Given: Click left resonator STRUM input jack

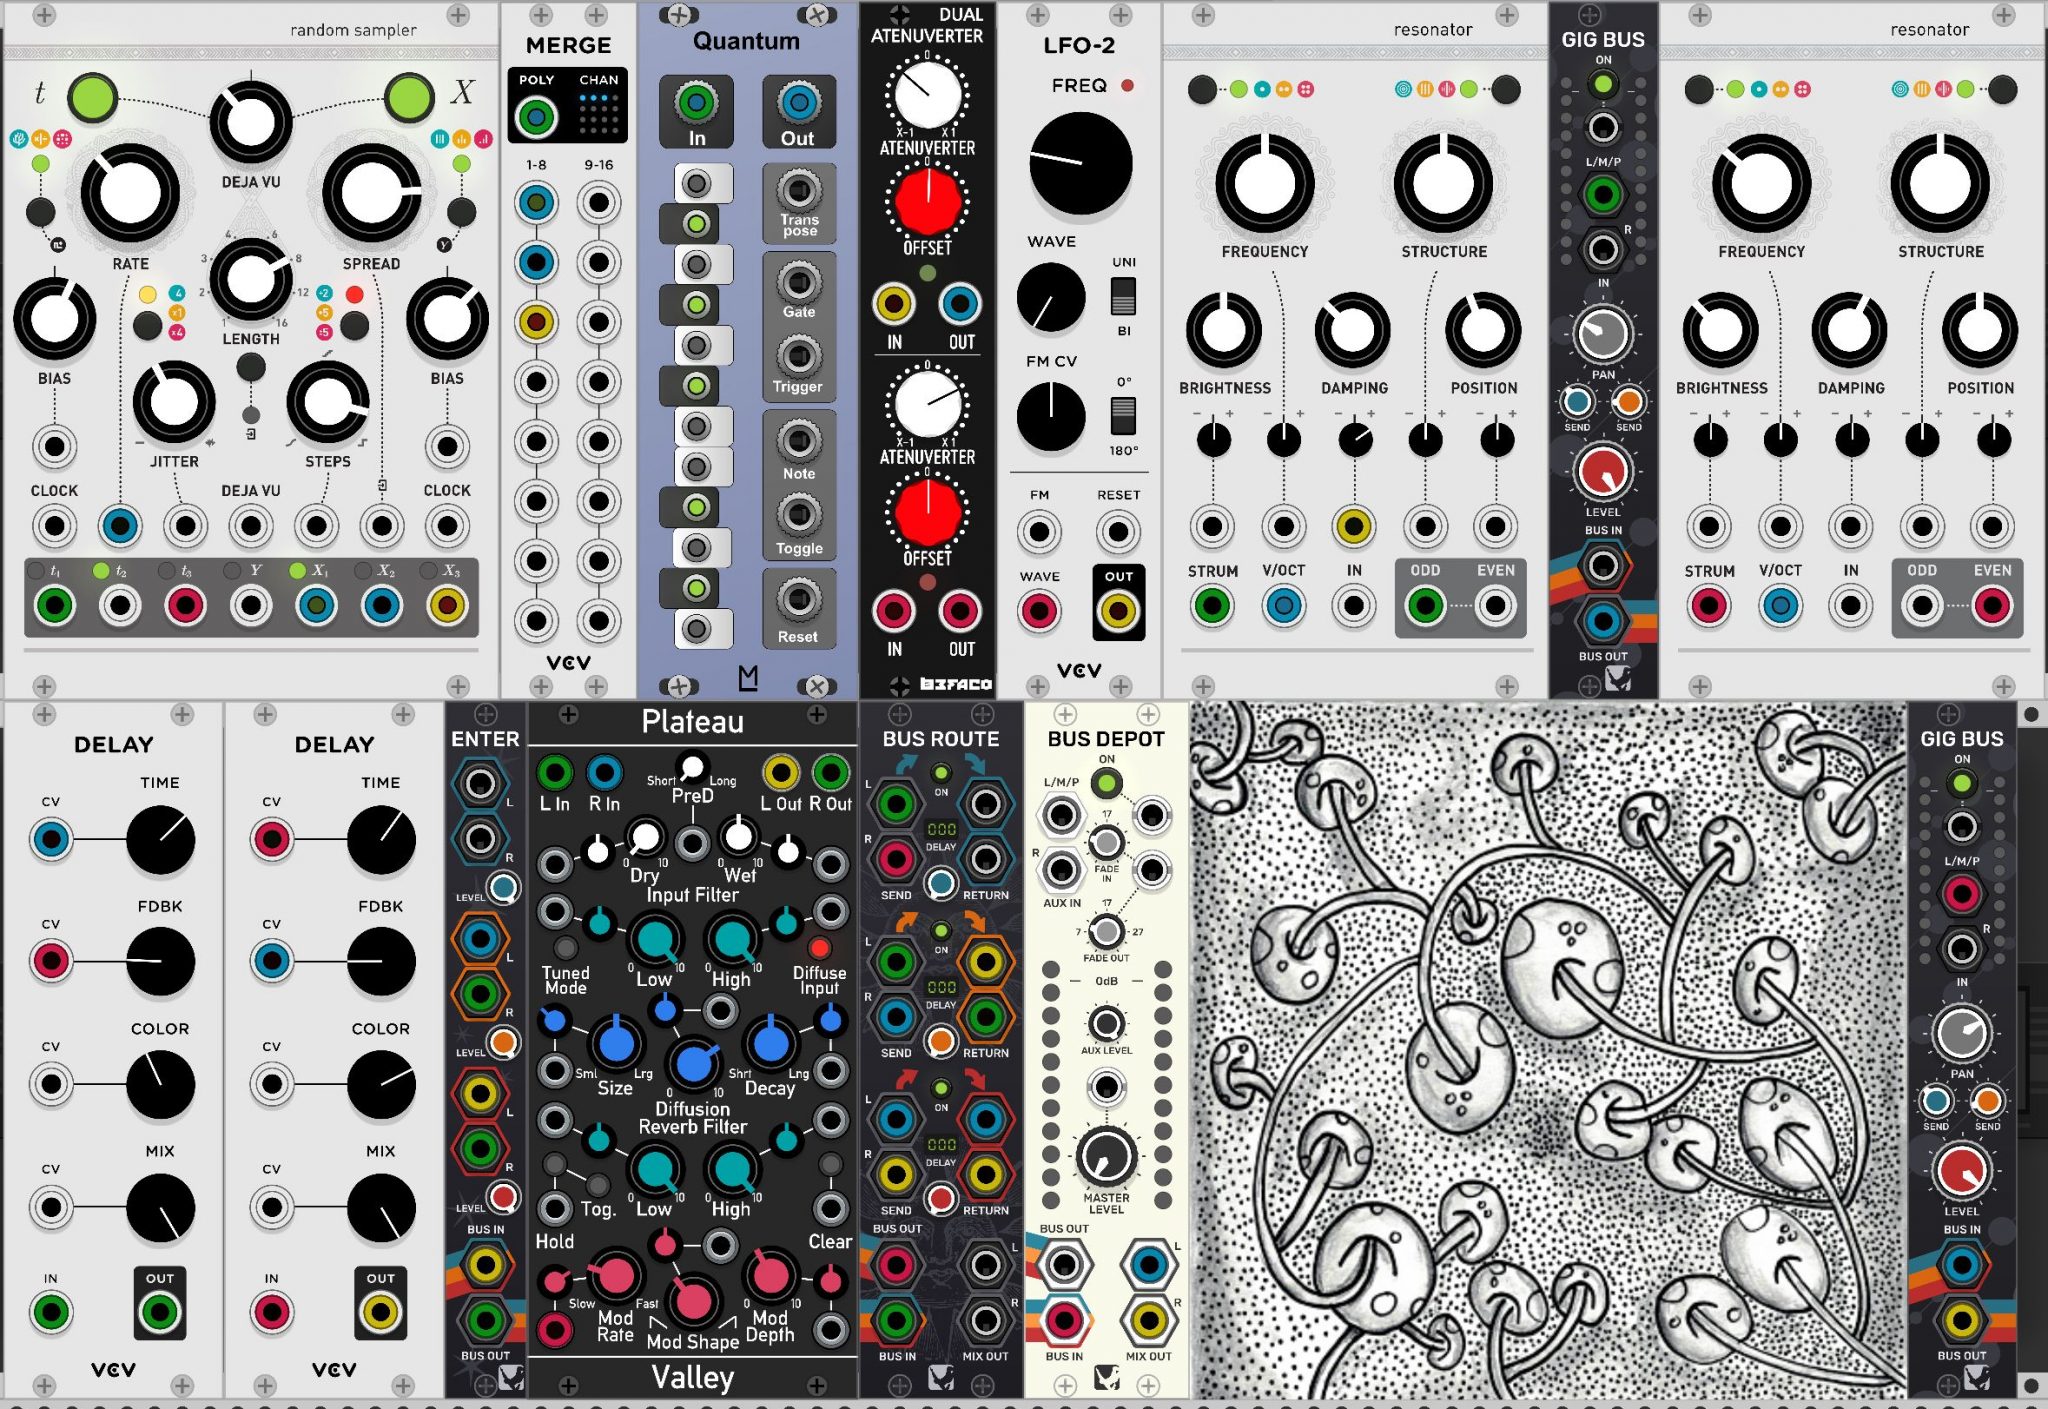Looking at the screenshot, I should 1212,606.
